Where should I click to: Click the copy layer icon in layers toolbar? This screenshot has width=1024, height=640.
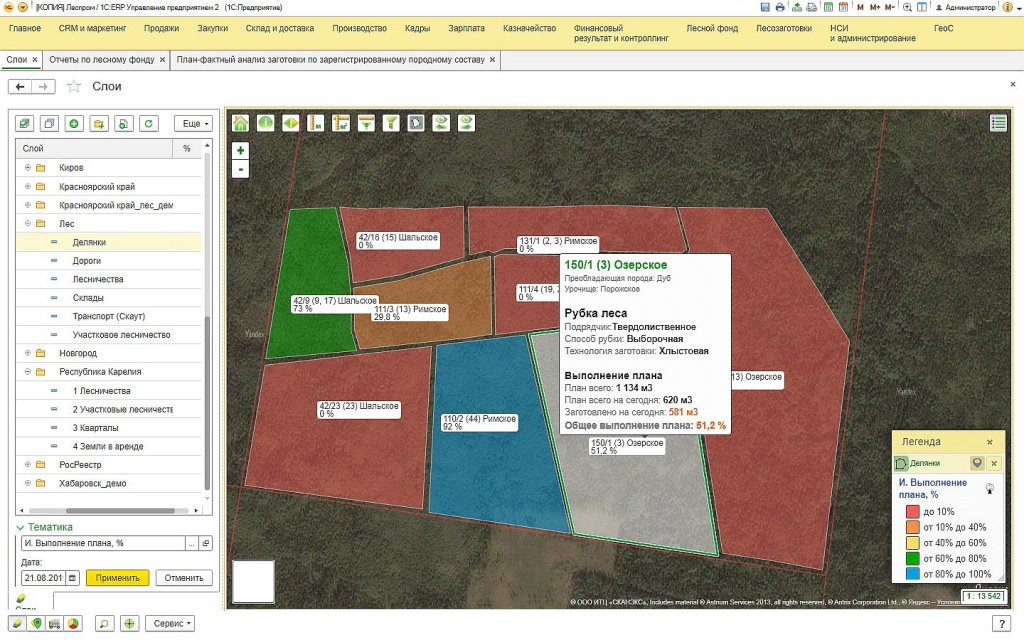pos(49,123)
